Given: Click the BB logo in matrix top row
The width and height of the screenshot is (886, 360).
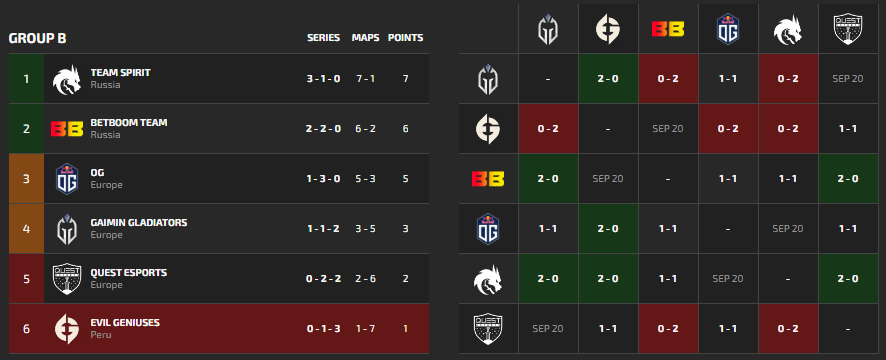Looking at the screenshot, I should coord(668,29).
